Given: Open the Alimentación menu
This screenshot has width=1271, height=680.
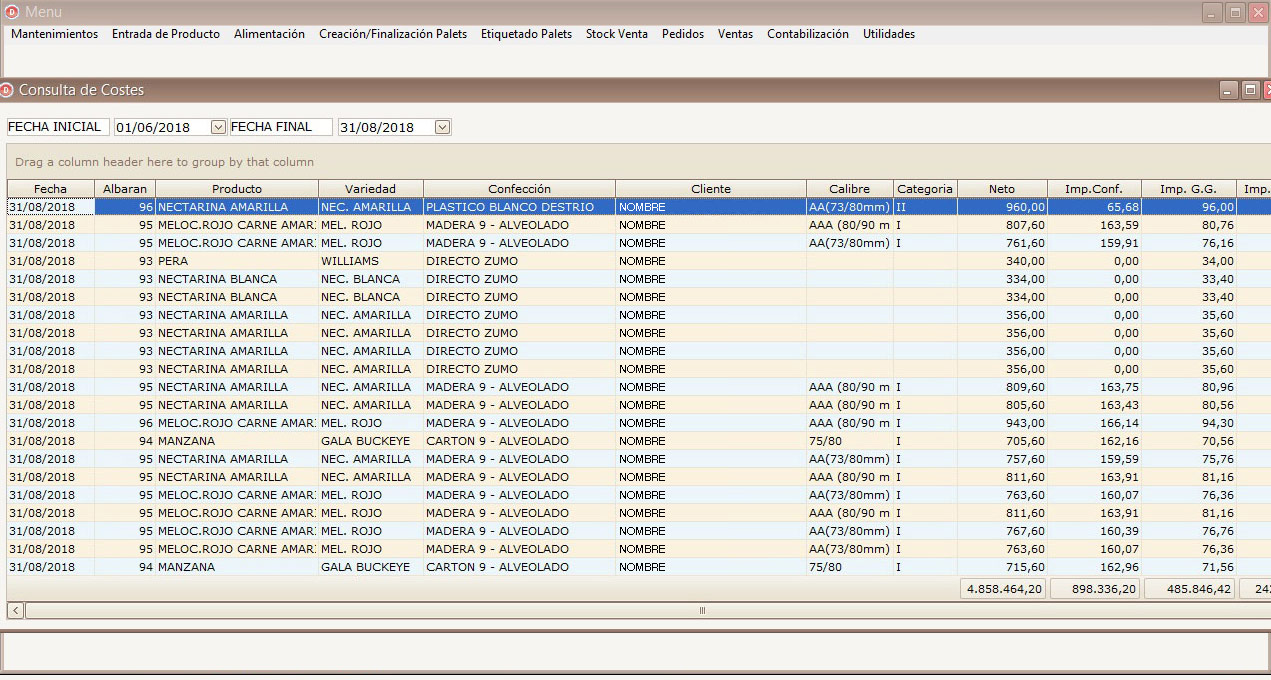Looking at the screenshot, I should (x=269, y=34).
